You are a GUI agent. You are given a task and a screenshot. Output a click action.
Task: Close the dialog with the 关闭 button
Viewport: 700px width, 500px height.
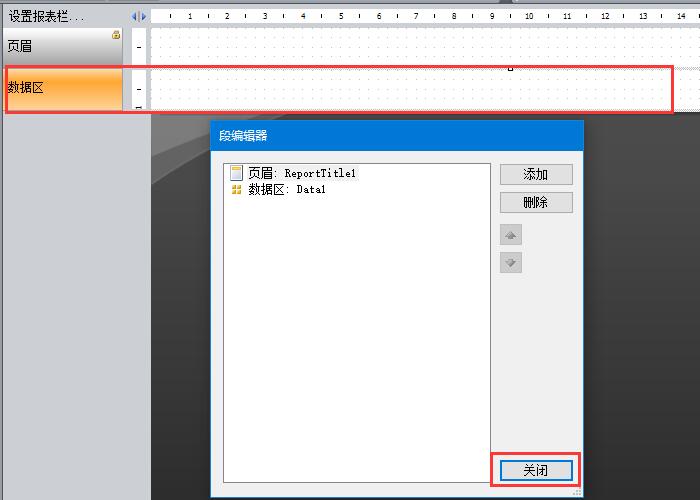536,470
